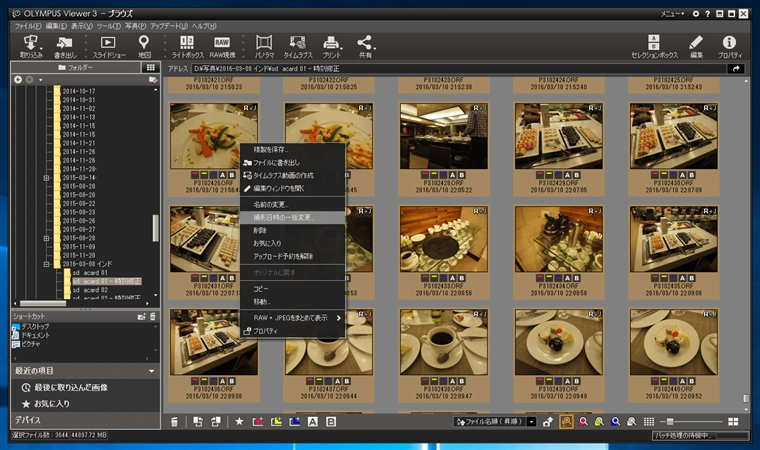Expand the 2015-03-14 folder node
The width and height of the screenshot is (760, 450).
(47, 178)
